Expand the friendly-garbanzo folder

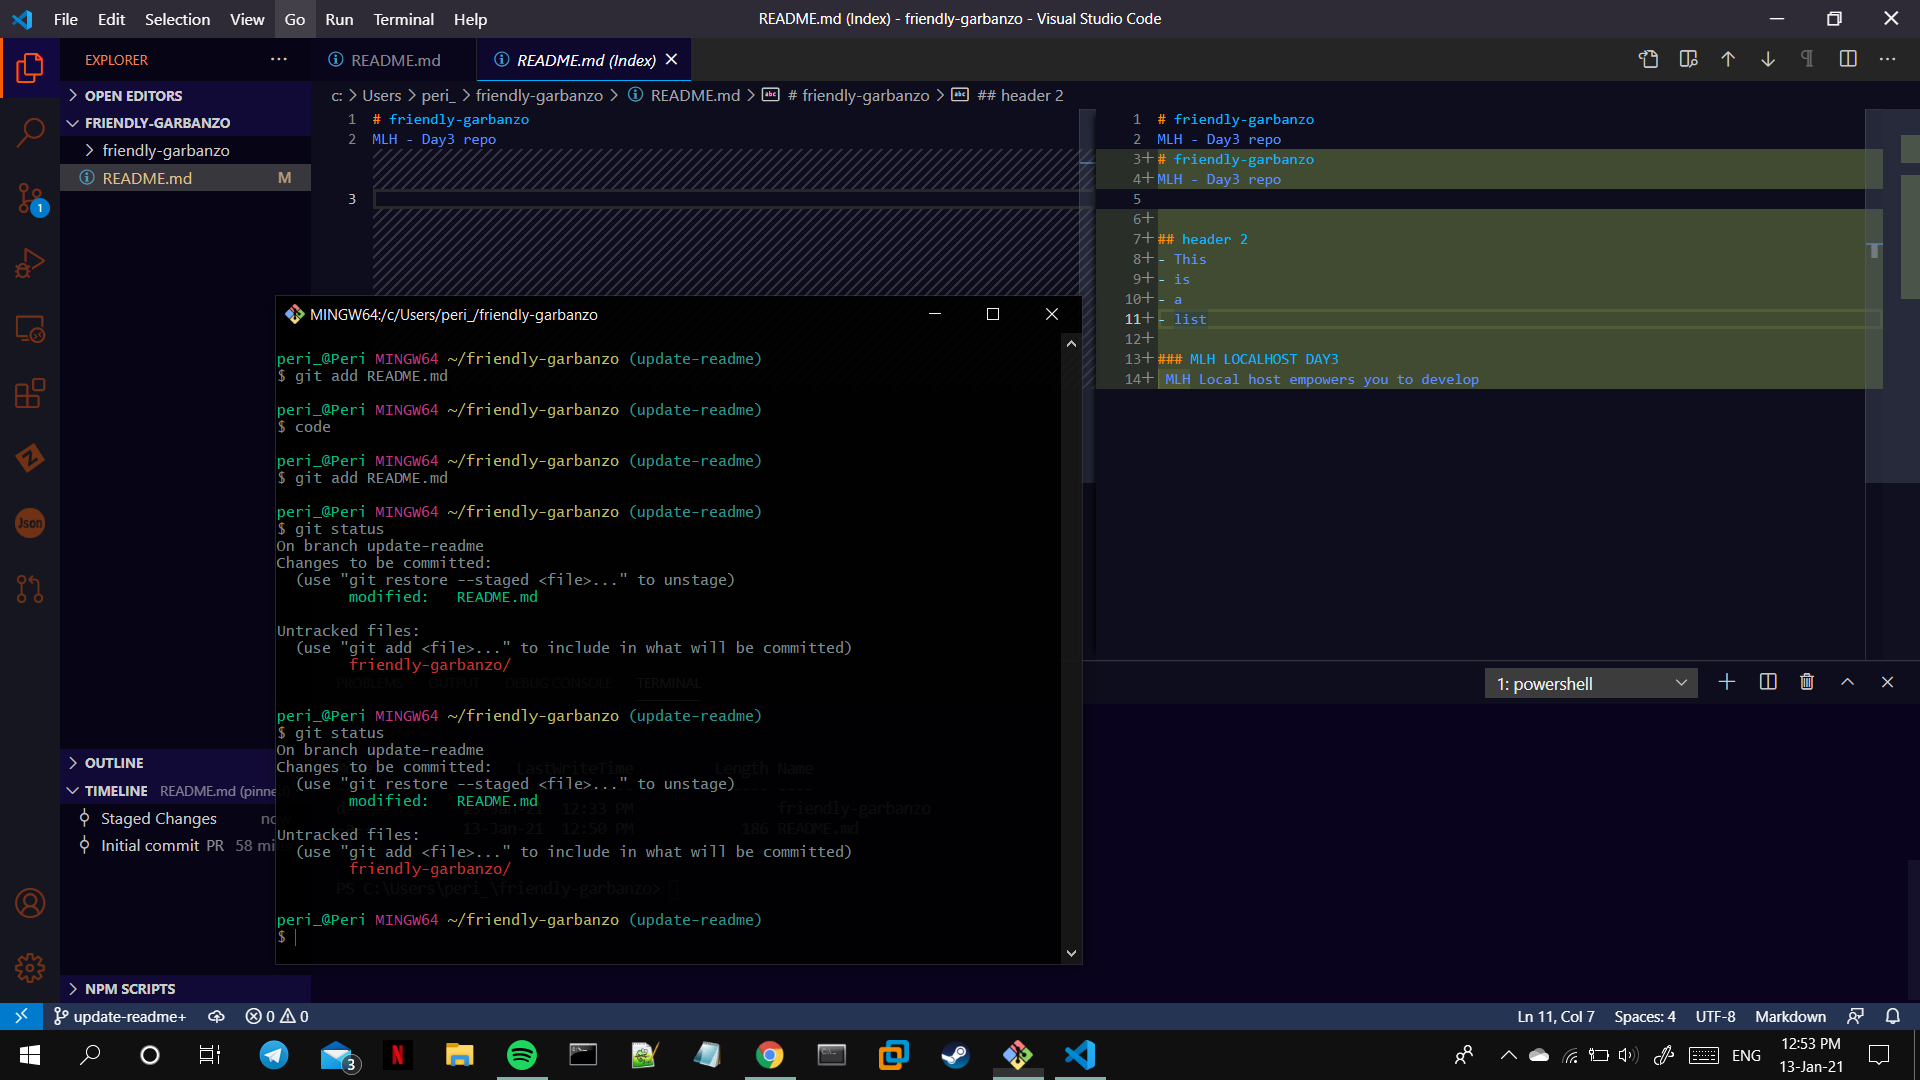tap(165, 151)
